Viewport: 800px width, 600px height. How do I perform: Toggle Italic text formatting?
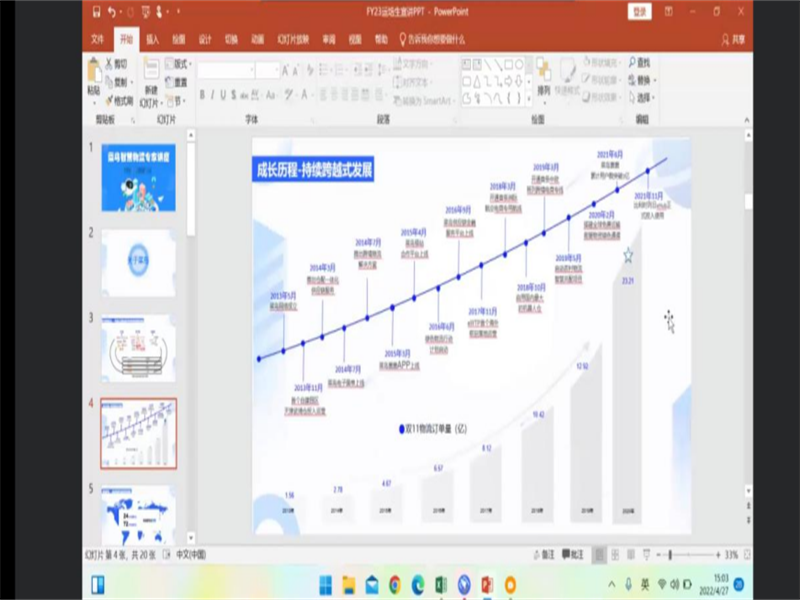214,95
